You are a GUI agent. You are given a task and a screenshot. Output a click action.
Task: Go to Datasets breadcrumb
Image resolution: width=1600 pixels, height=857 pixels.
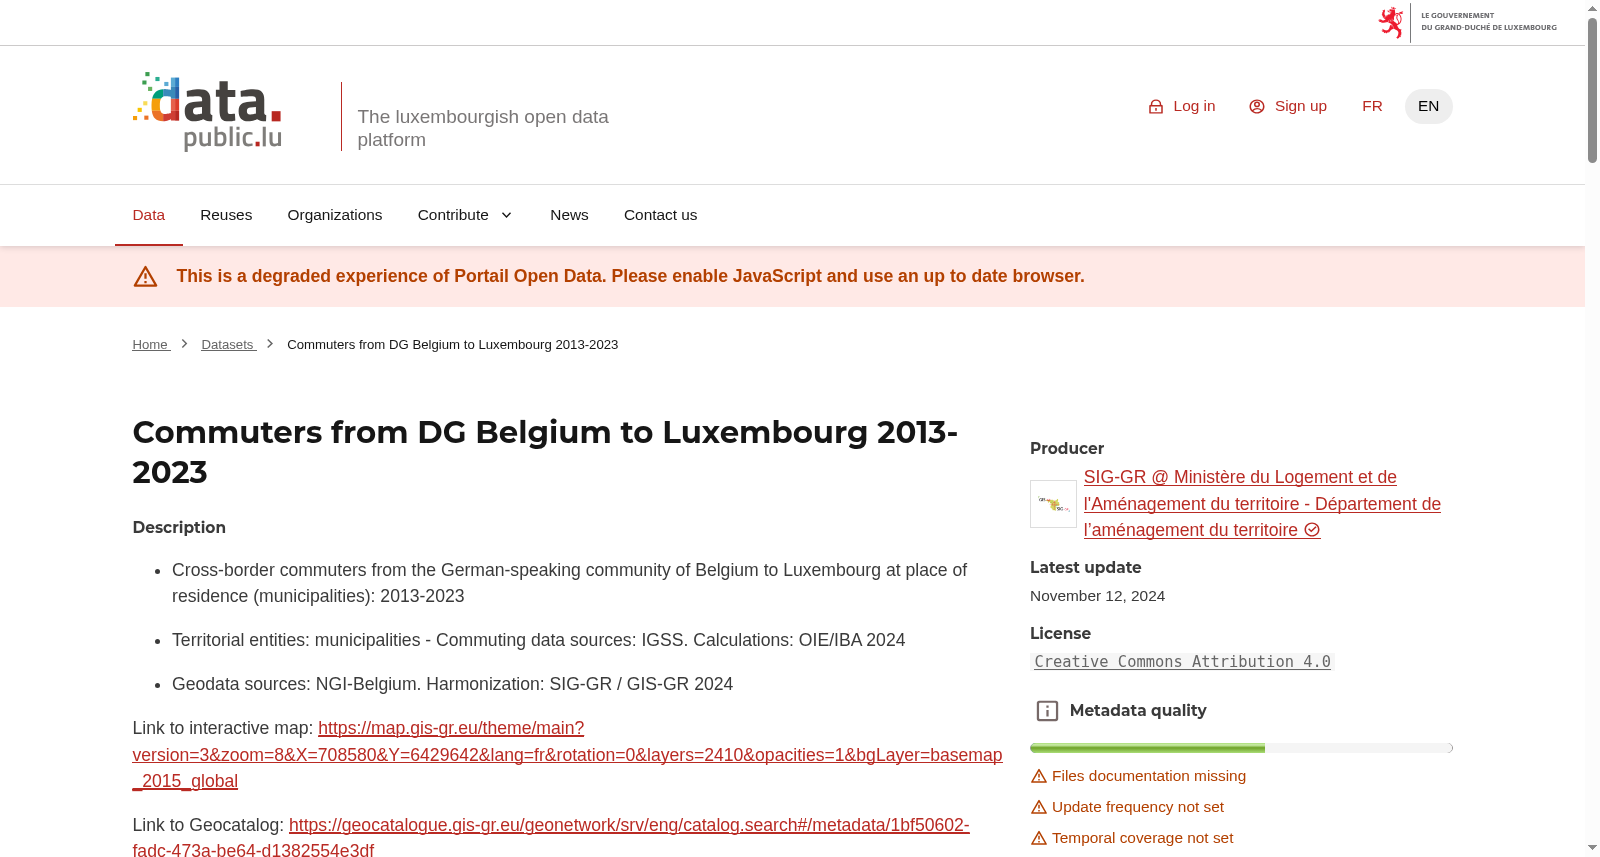pyautogui.click(x=227, y=345)
